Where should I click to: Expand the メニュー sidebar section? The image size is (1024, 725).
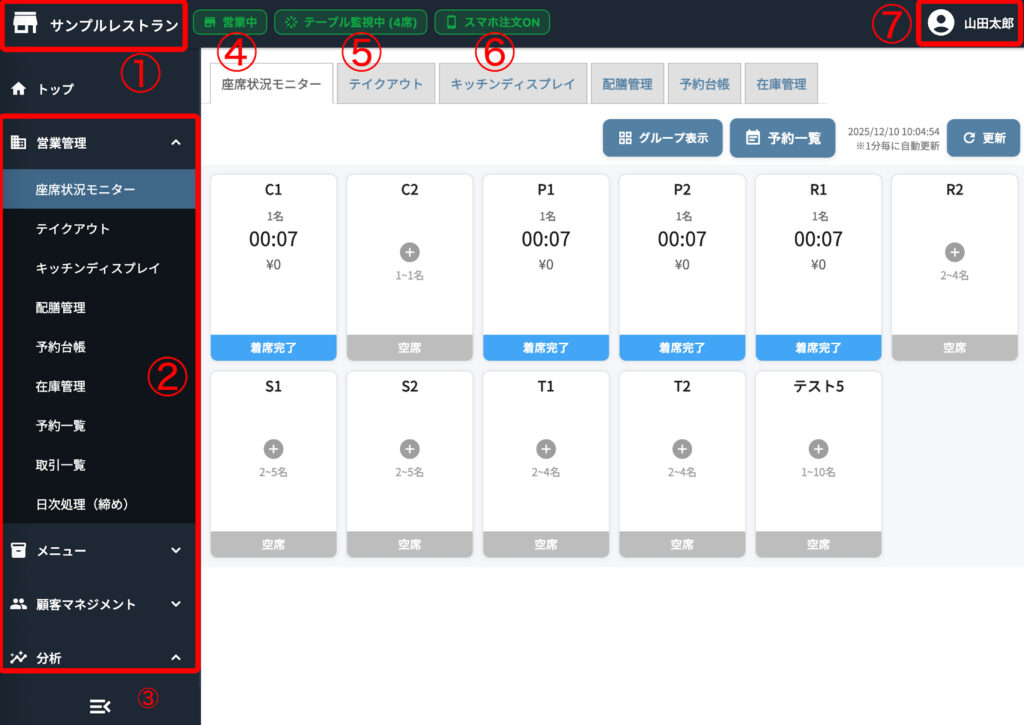(x=176, y=550)
